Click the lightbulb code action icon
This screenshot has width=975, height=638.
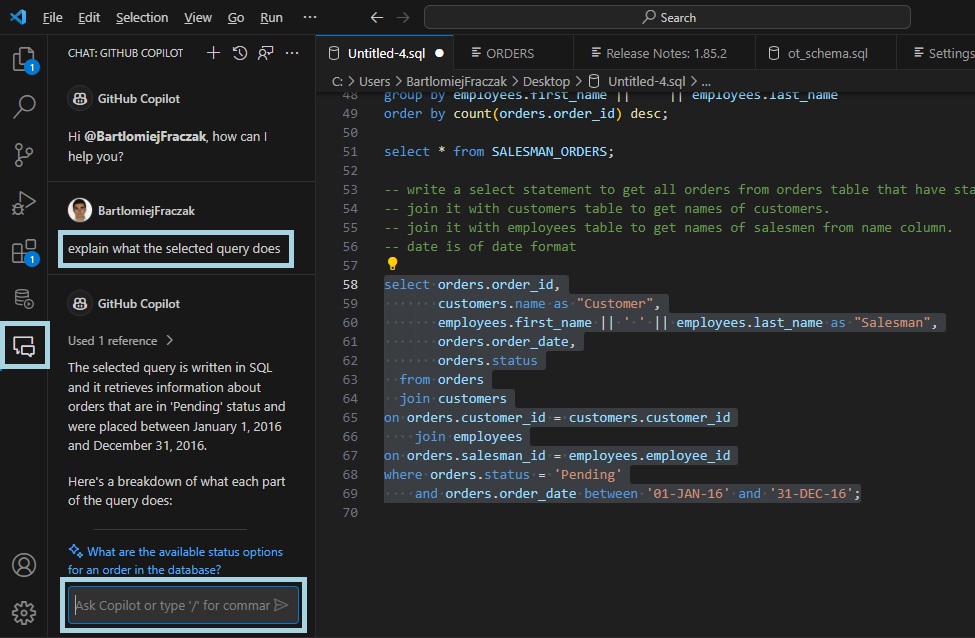pos(392,264)
